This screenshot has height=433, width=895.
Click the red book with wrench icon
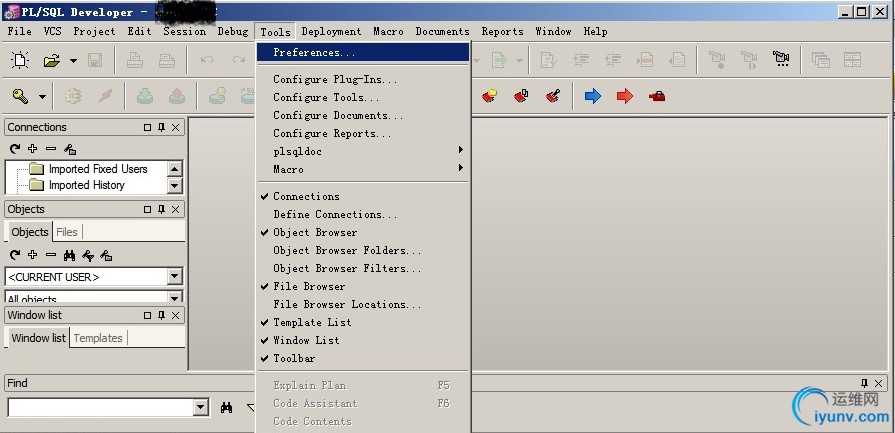(x=553, y=96)
